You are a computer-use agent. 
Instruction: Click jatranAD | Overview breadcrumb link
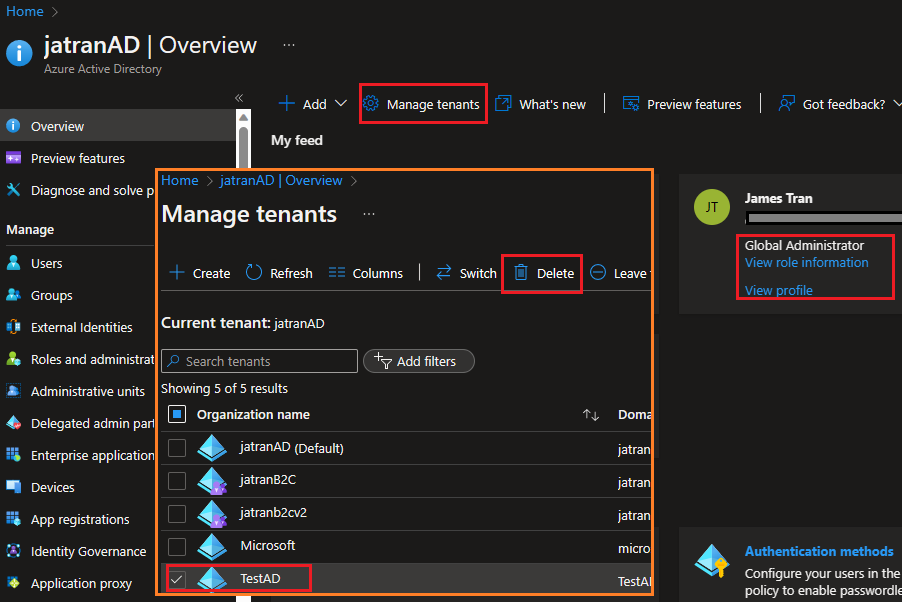pyautogui.click(x=281, y=180)
